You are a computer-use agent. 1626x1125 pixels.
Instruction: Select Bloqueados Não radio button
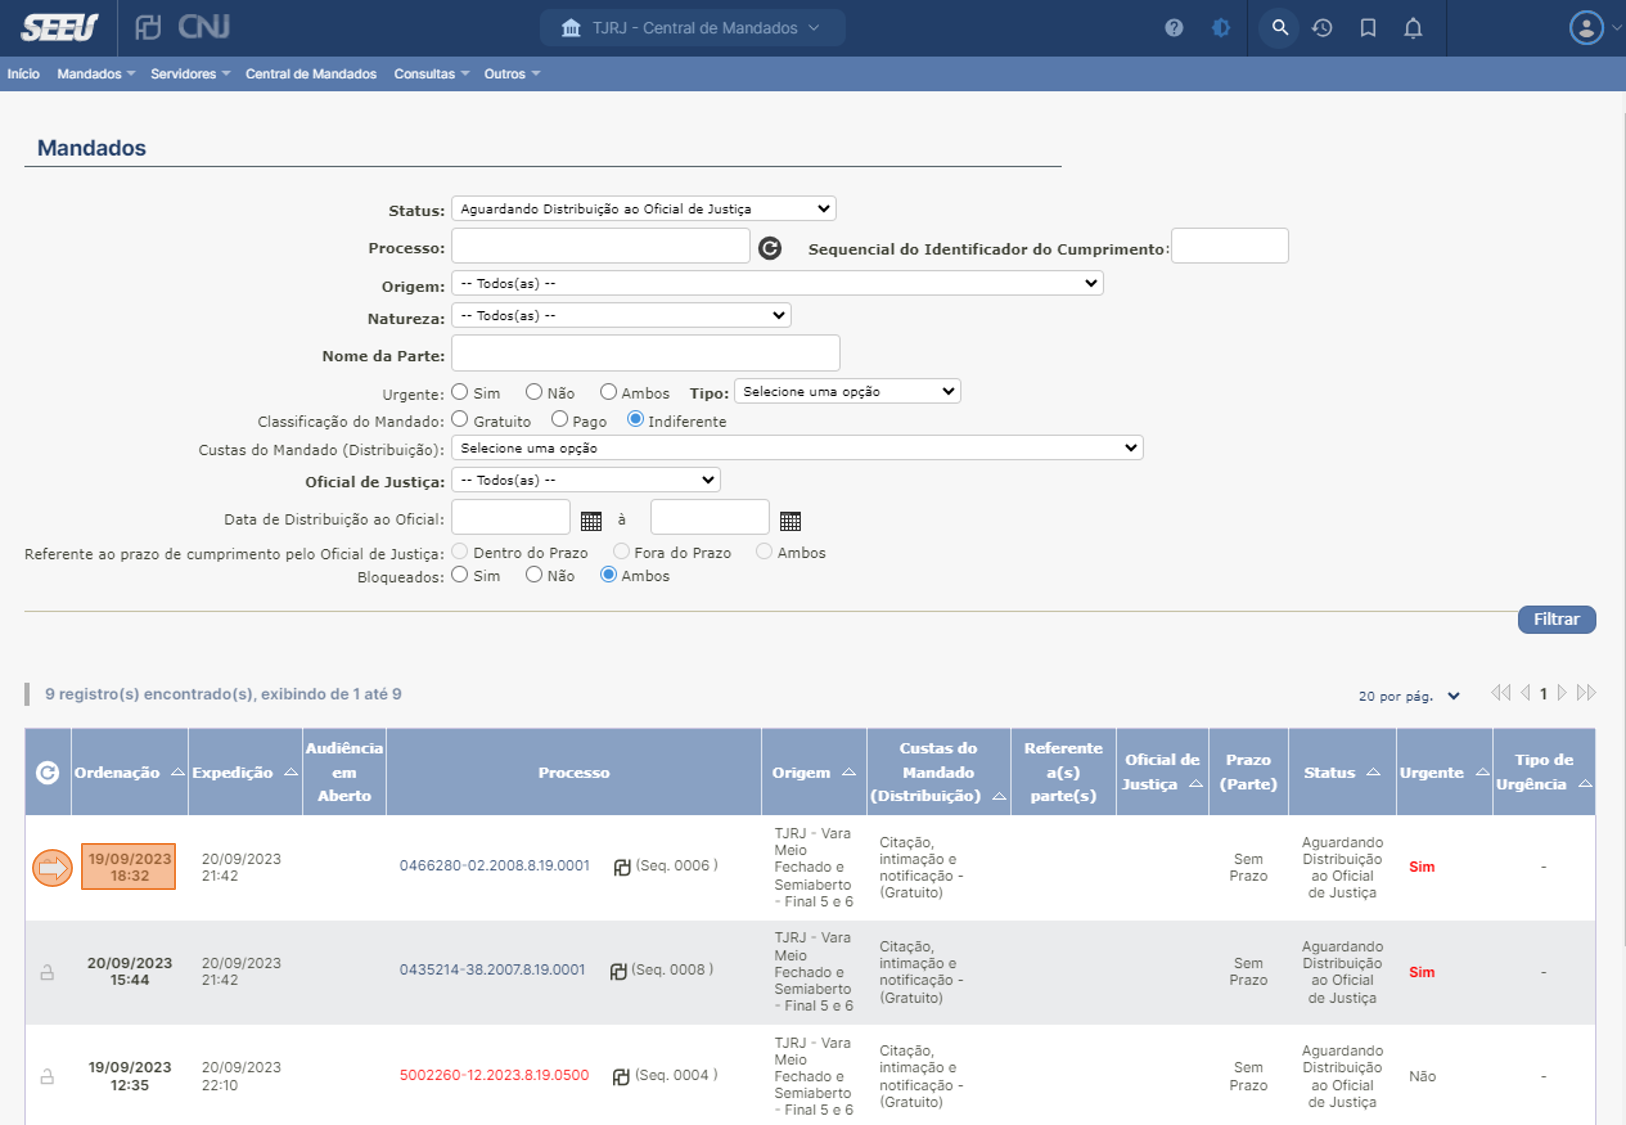(x=534, y=575)
